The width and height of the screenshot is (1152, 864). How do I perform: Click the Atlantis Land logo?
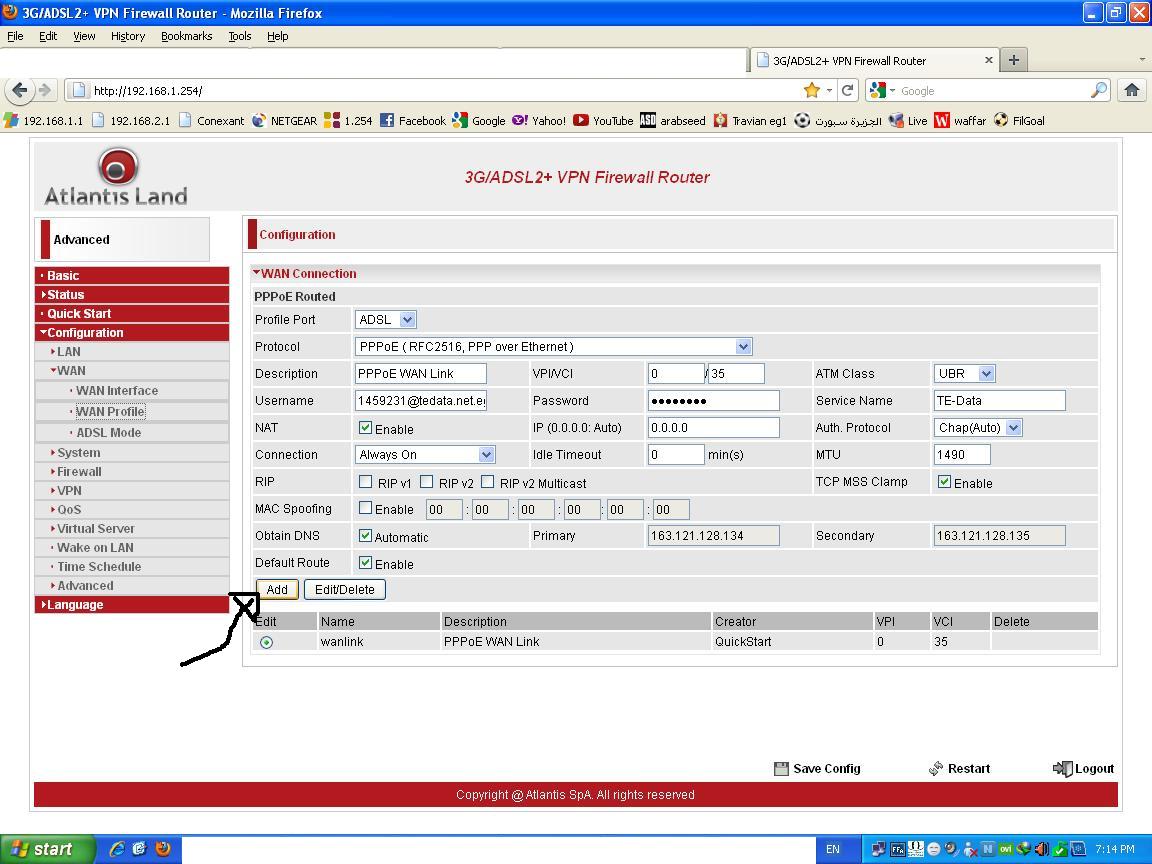116,176
